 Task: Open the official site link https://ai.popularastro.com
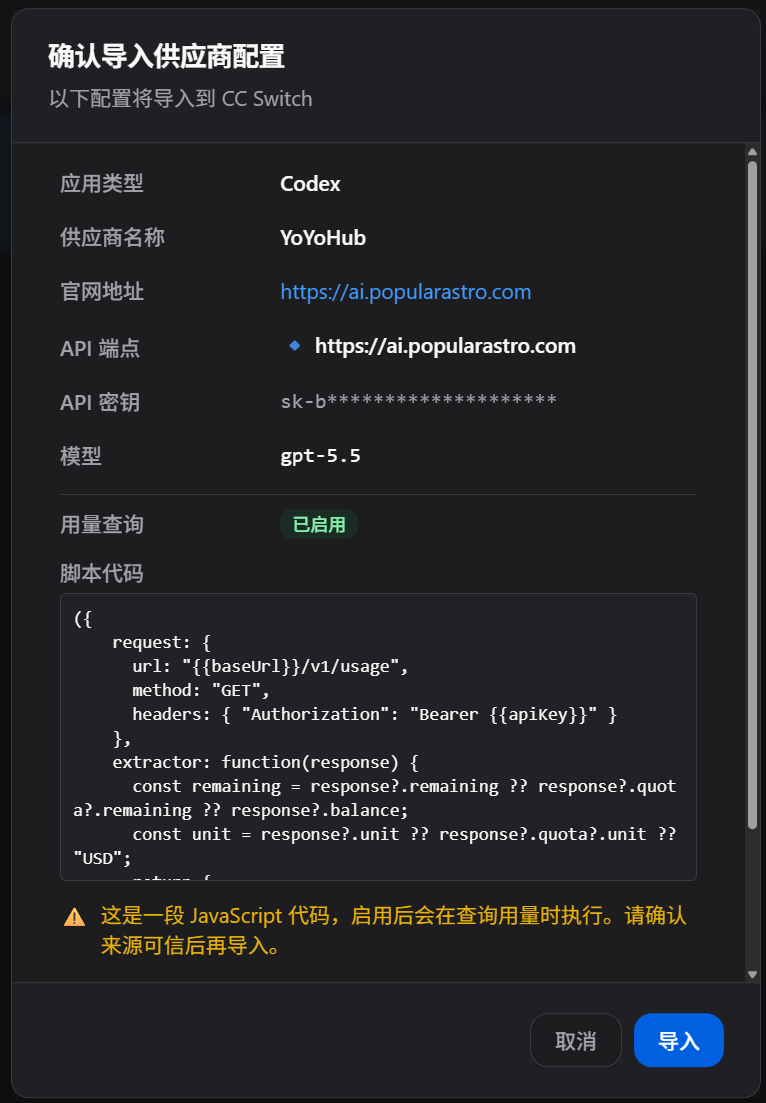tap(405, 292)
